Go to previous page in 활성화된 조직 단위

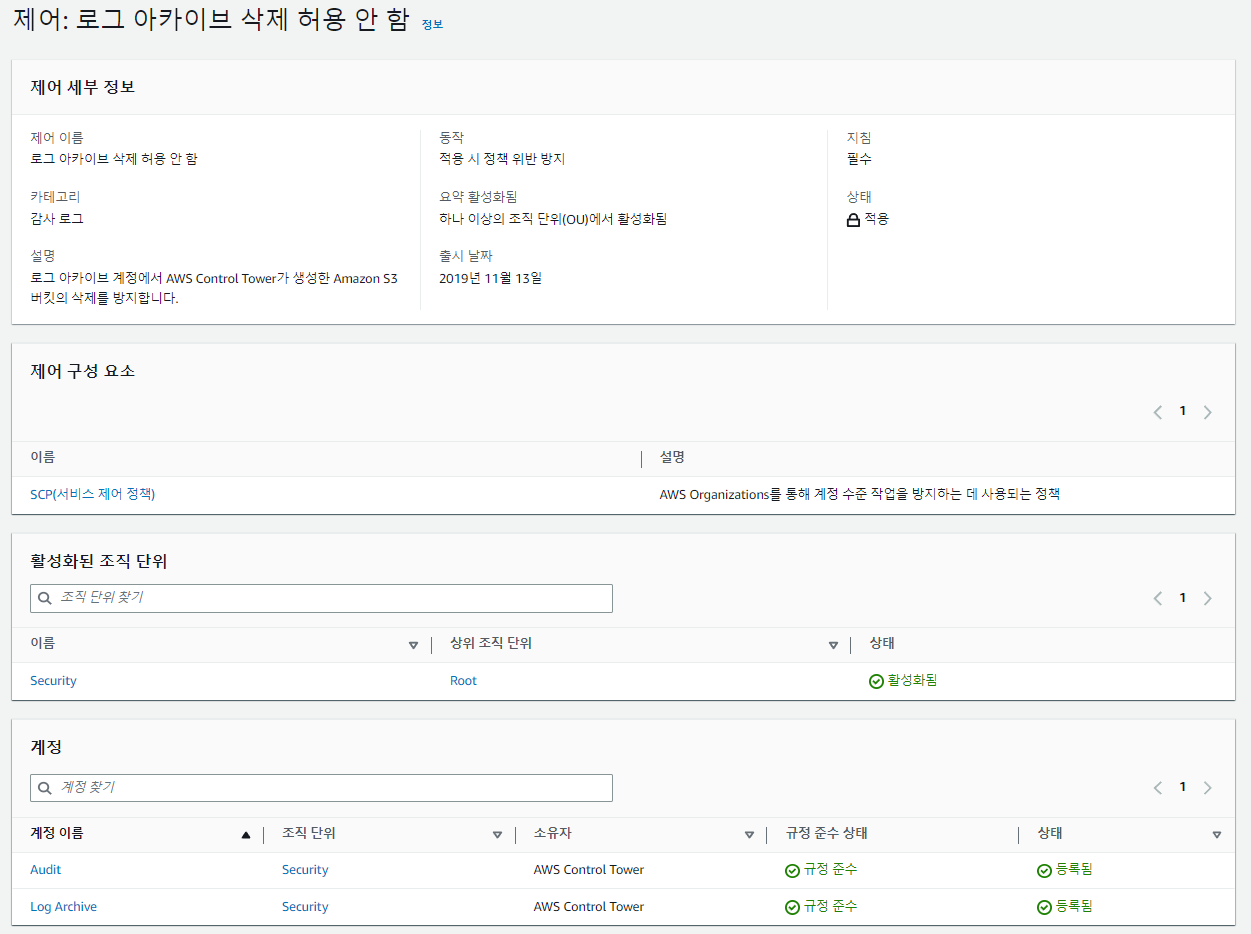click(1158, 598)
